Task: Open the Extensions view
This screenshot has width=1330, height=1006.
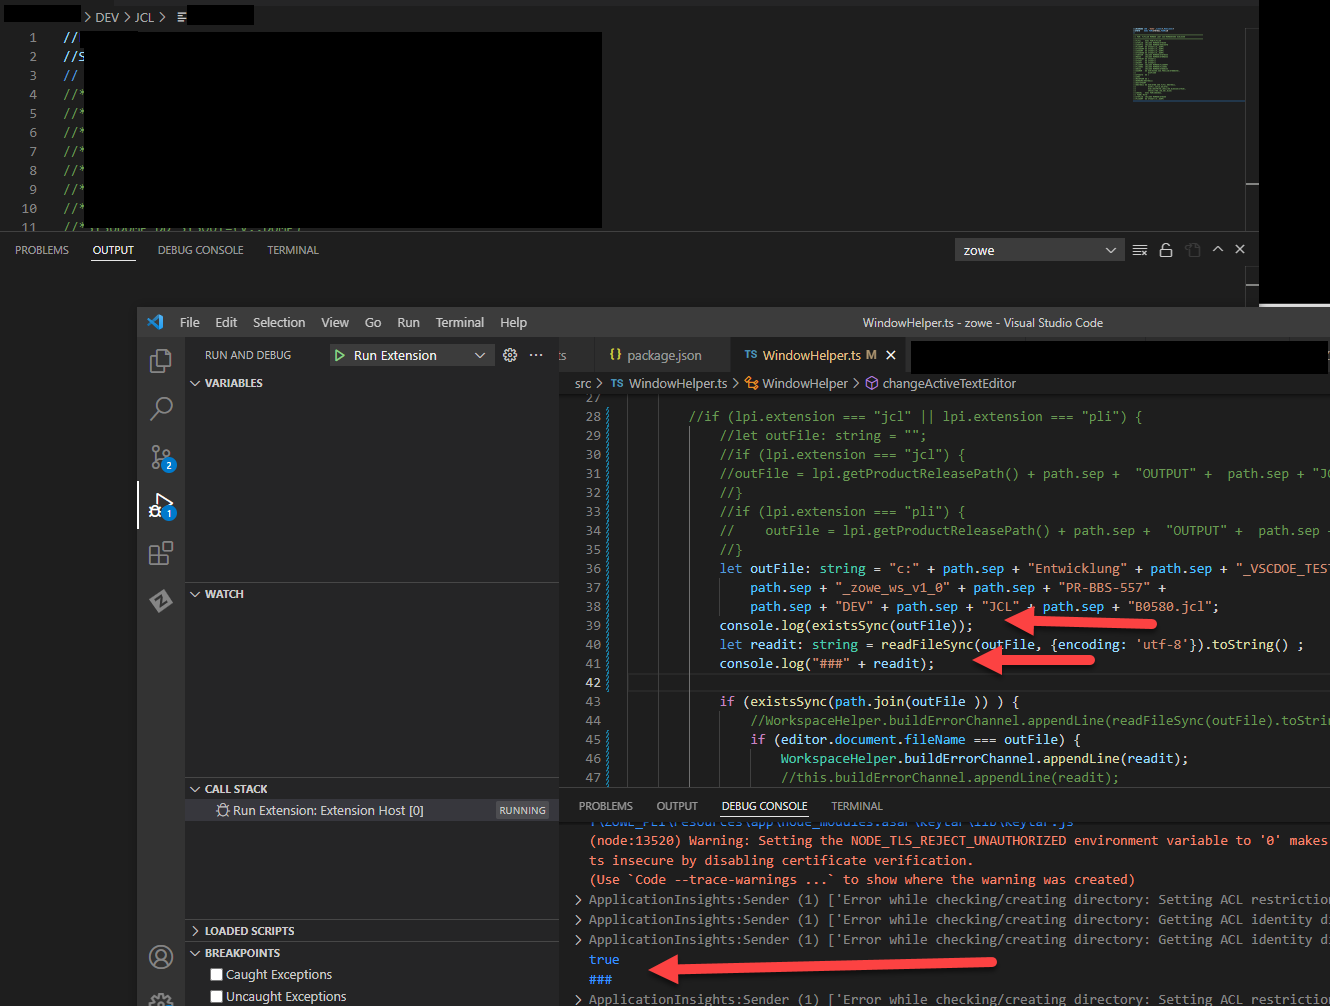Action: (160, 552)
